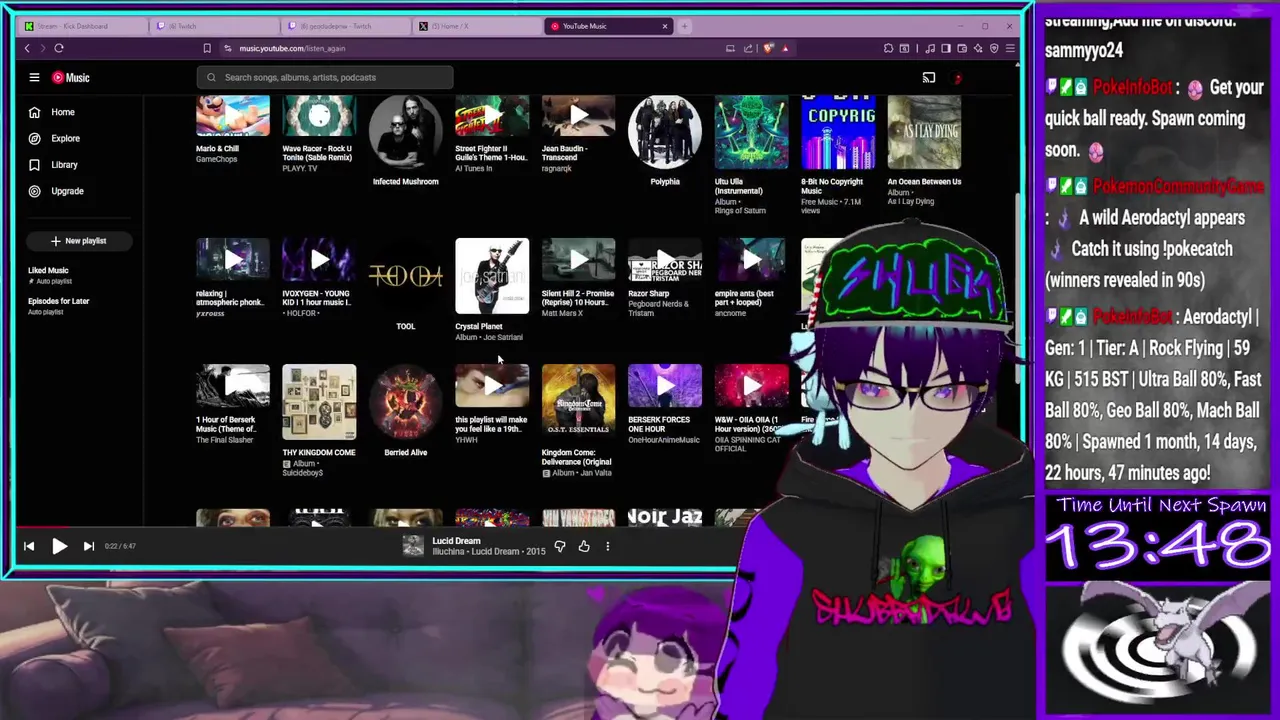Focus the search songs, albums, artists field
This screenshot has width=1280, height=720.
coord(324,77)
